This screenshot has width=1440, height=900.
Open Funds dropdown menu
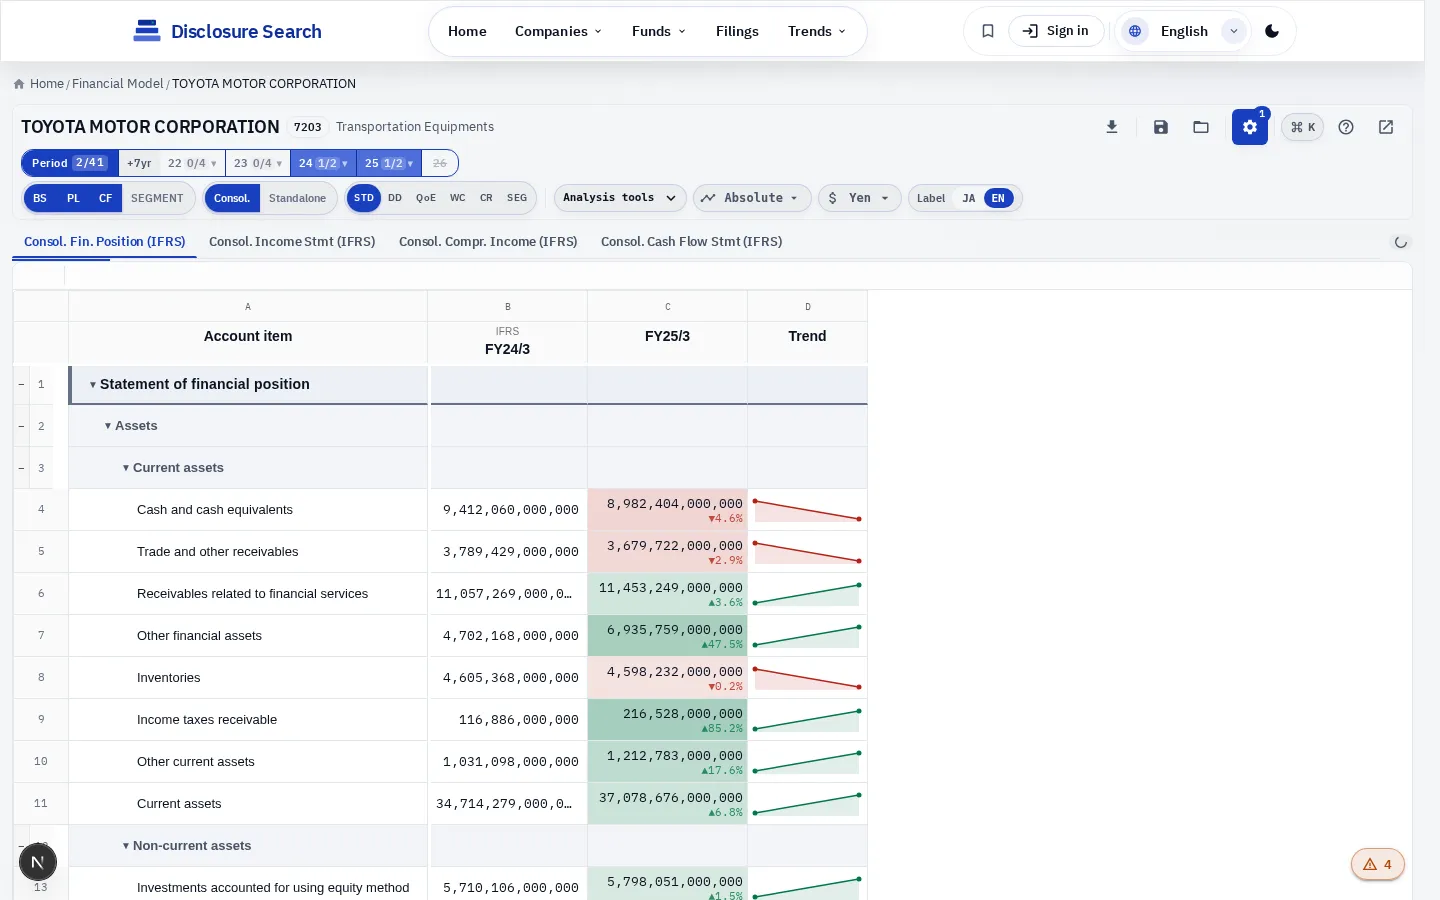(x=658, y=31)
